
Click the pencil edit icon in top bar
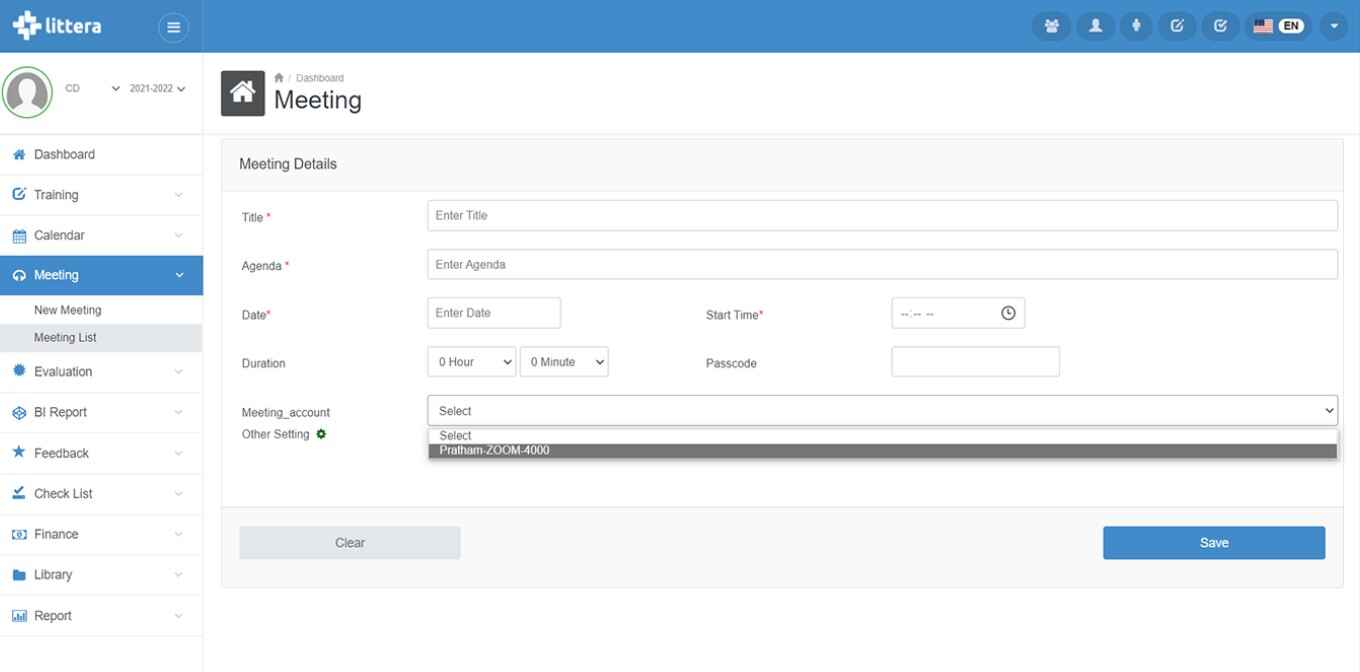pos(1177,27)
